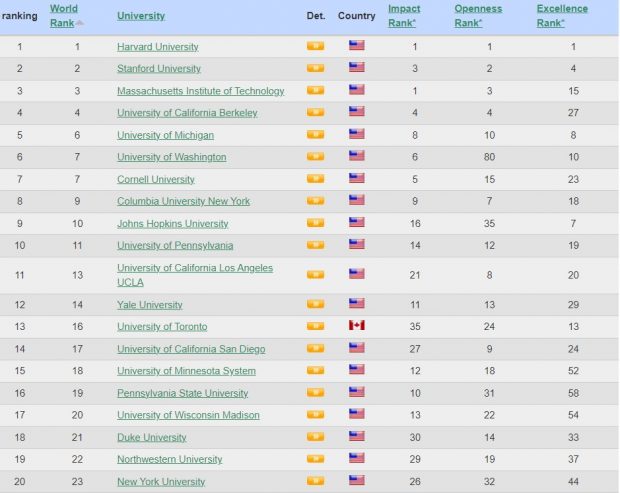Click details icon for University of California Berkeley
The image size is (620, 493).
tap(315, 112)
